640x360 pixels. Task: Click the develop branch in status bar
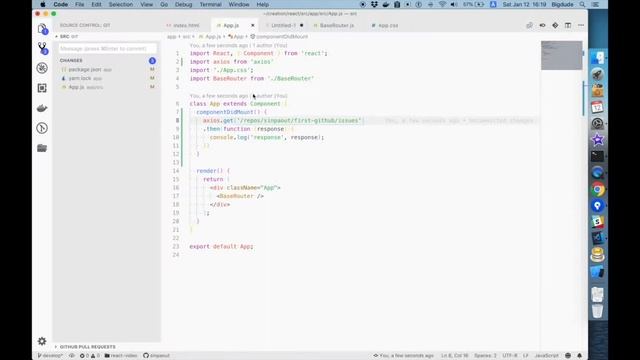pyautogui.click(x=50, y=356)
